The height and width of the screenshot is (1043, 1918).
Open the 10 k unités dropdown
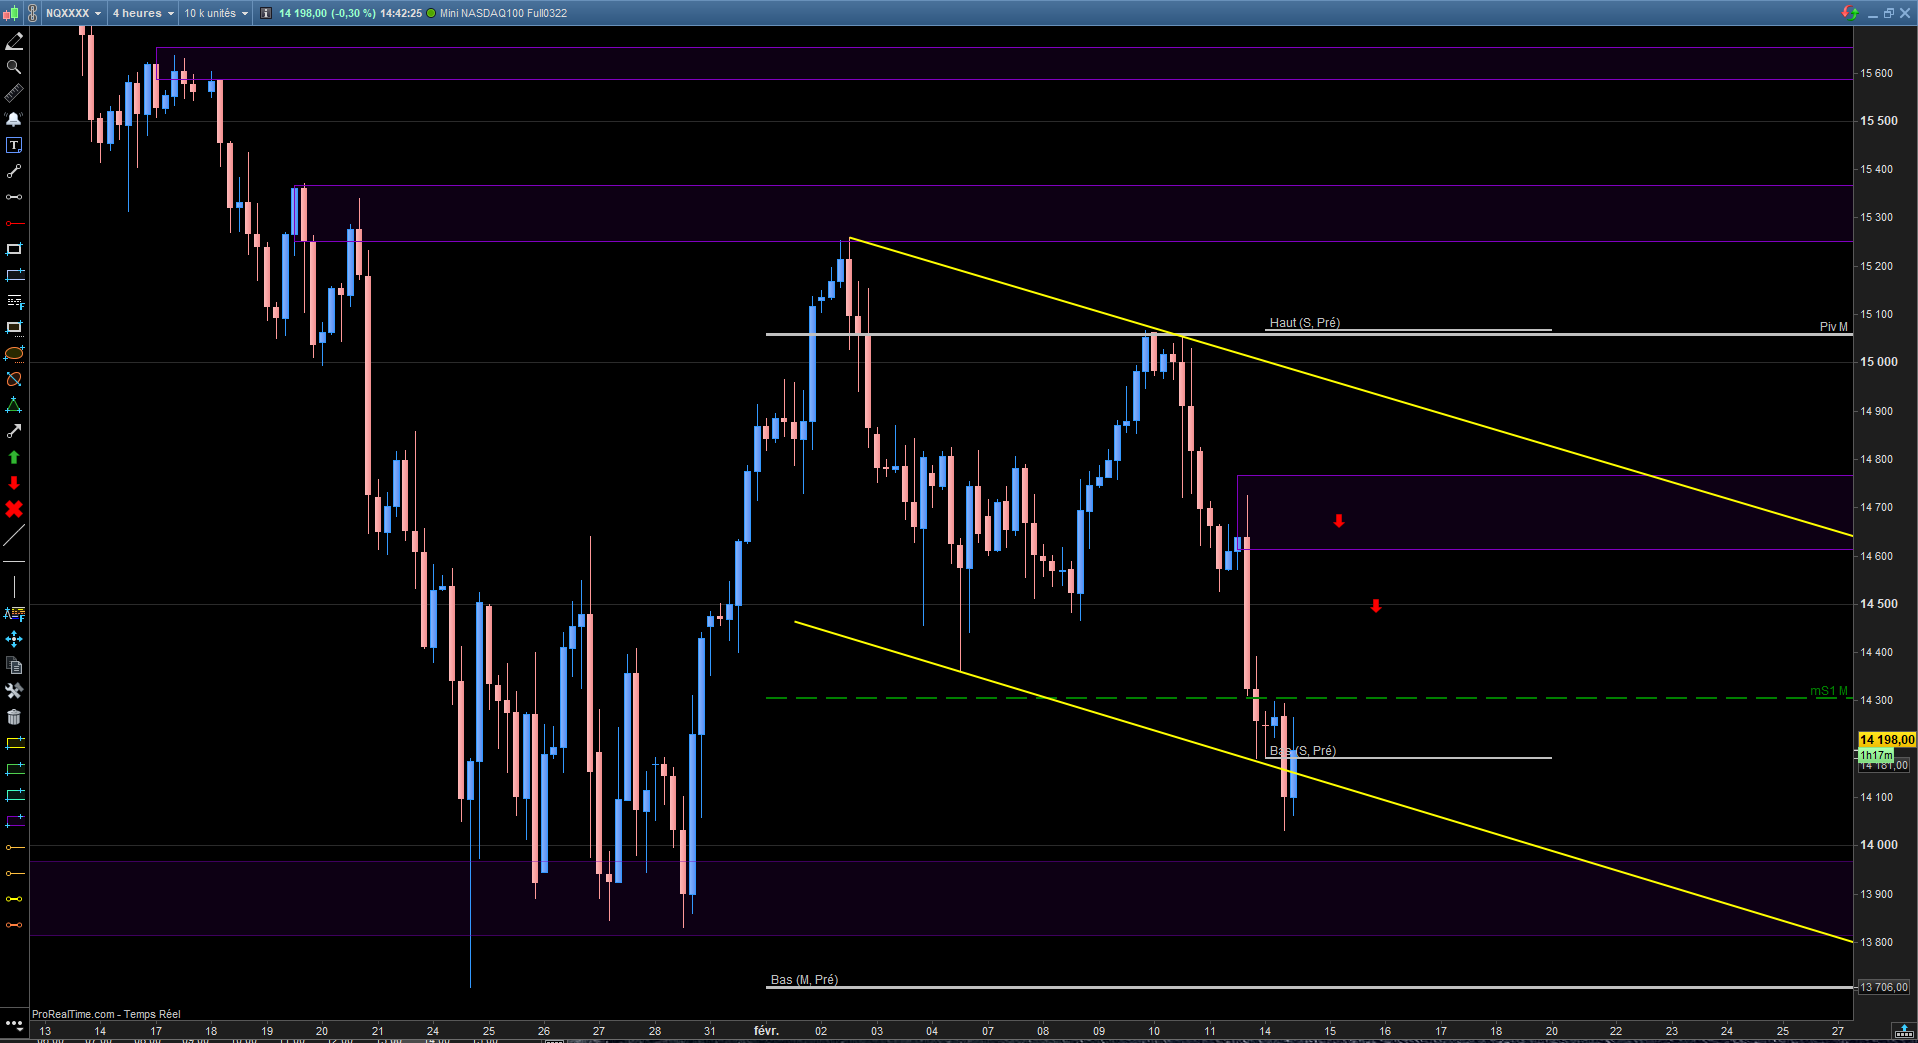click(x=216, y=13)
